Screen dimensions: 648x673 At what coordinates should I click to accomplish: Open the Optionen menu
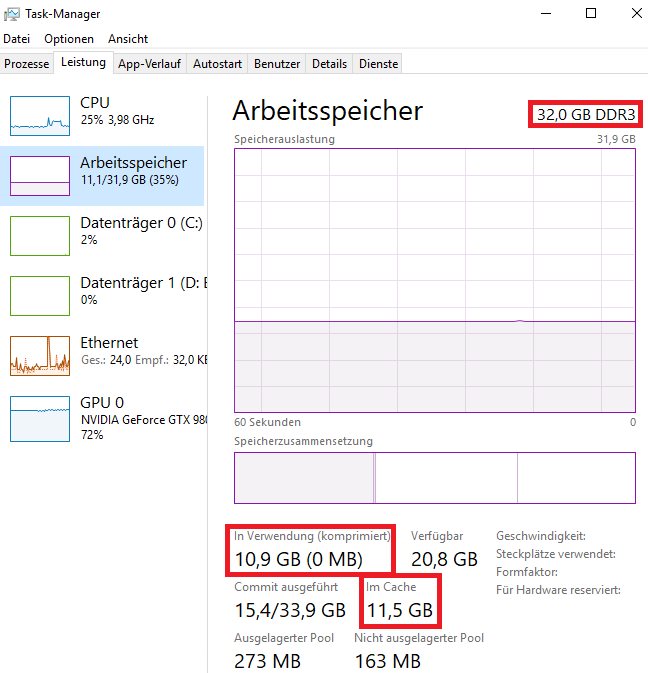[x=69, y=39]
